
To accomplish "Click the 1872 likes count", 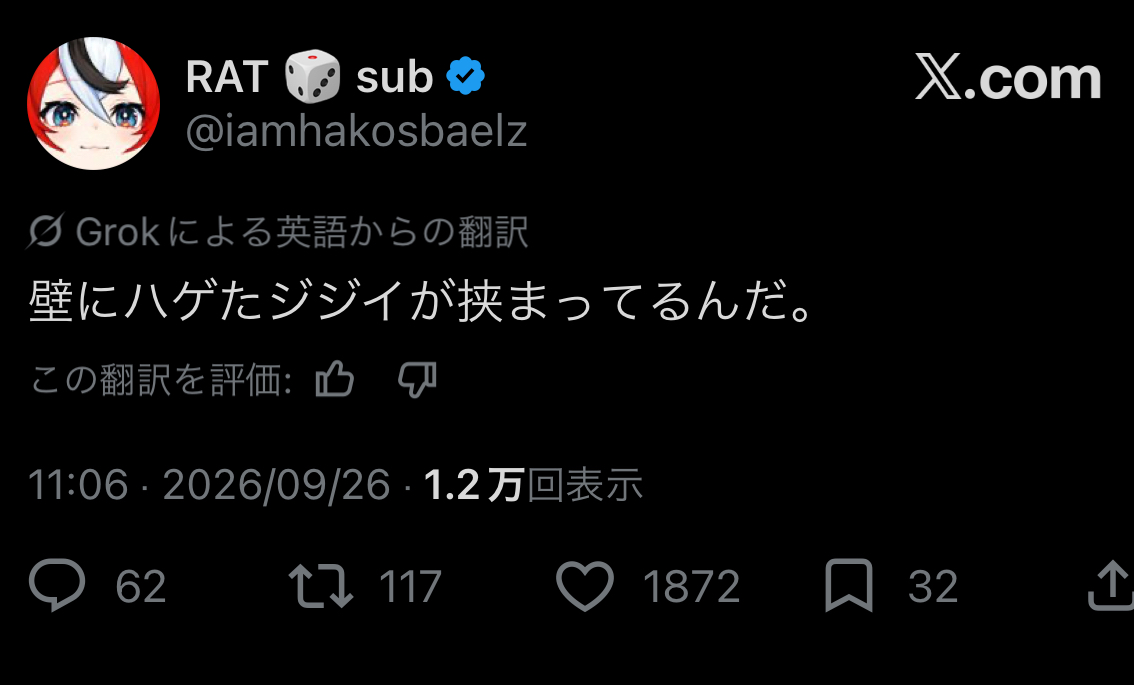I will click(691, 586).
